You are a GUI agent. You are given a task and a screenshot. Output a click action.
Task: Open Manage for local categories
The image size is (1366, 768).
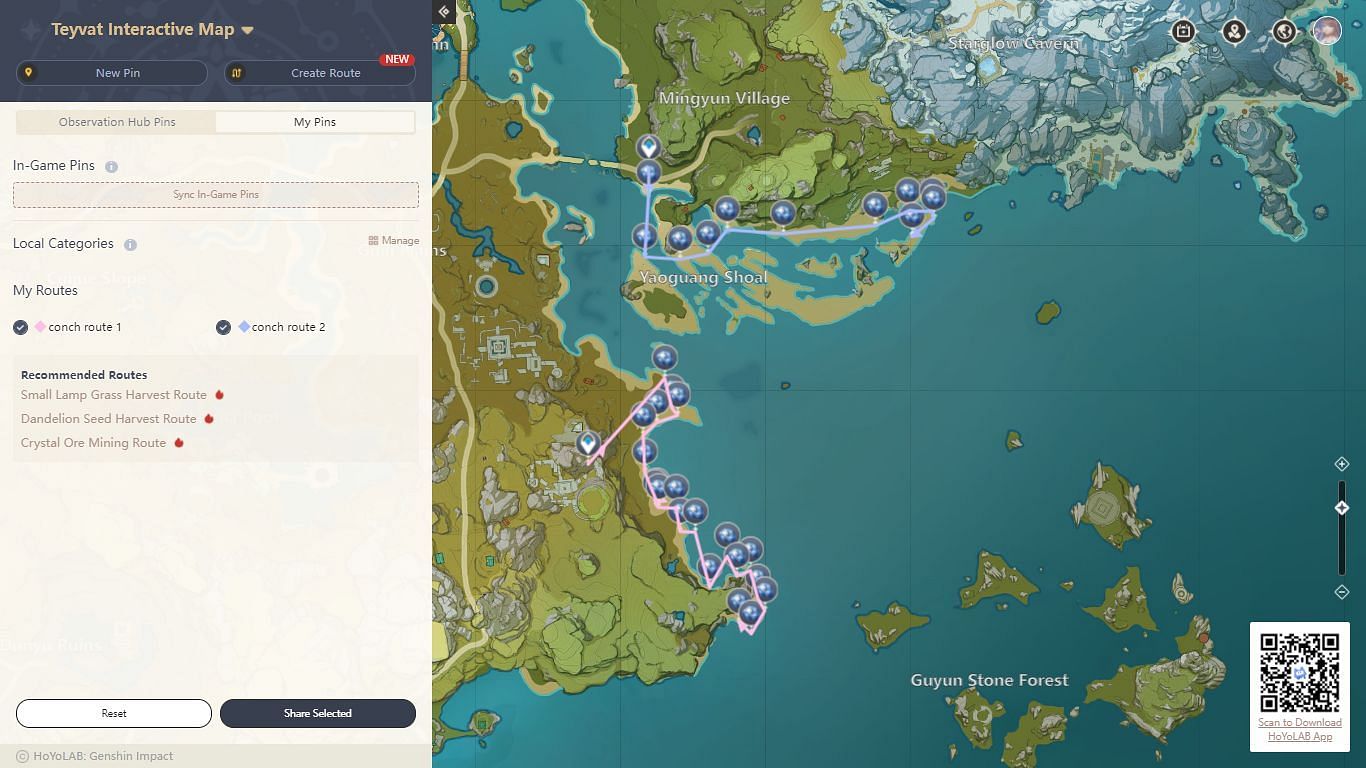394,241
